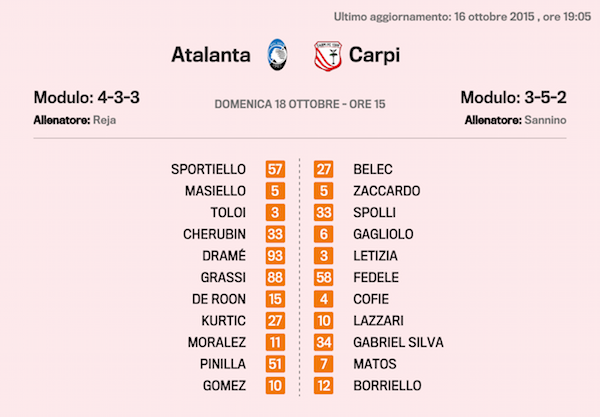Select player name Zaccardo

[x=386, y=191]
